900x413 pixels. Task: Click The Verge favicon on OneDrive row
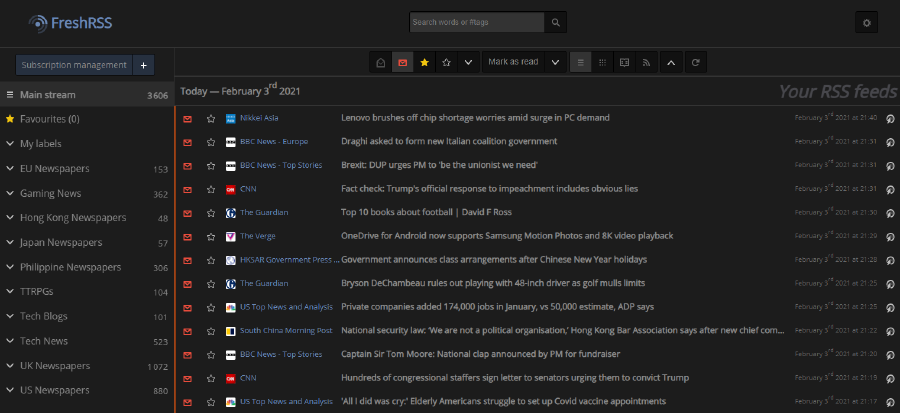pos(231,236)
